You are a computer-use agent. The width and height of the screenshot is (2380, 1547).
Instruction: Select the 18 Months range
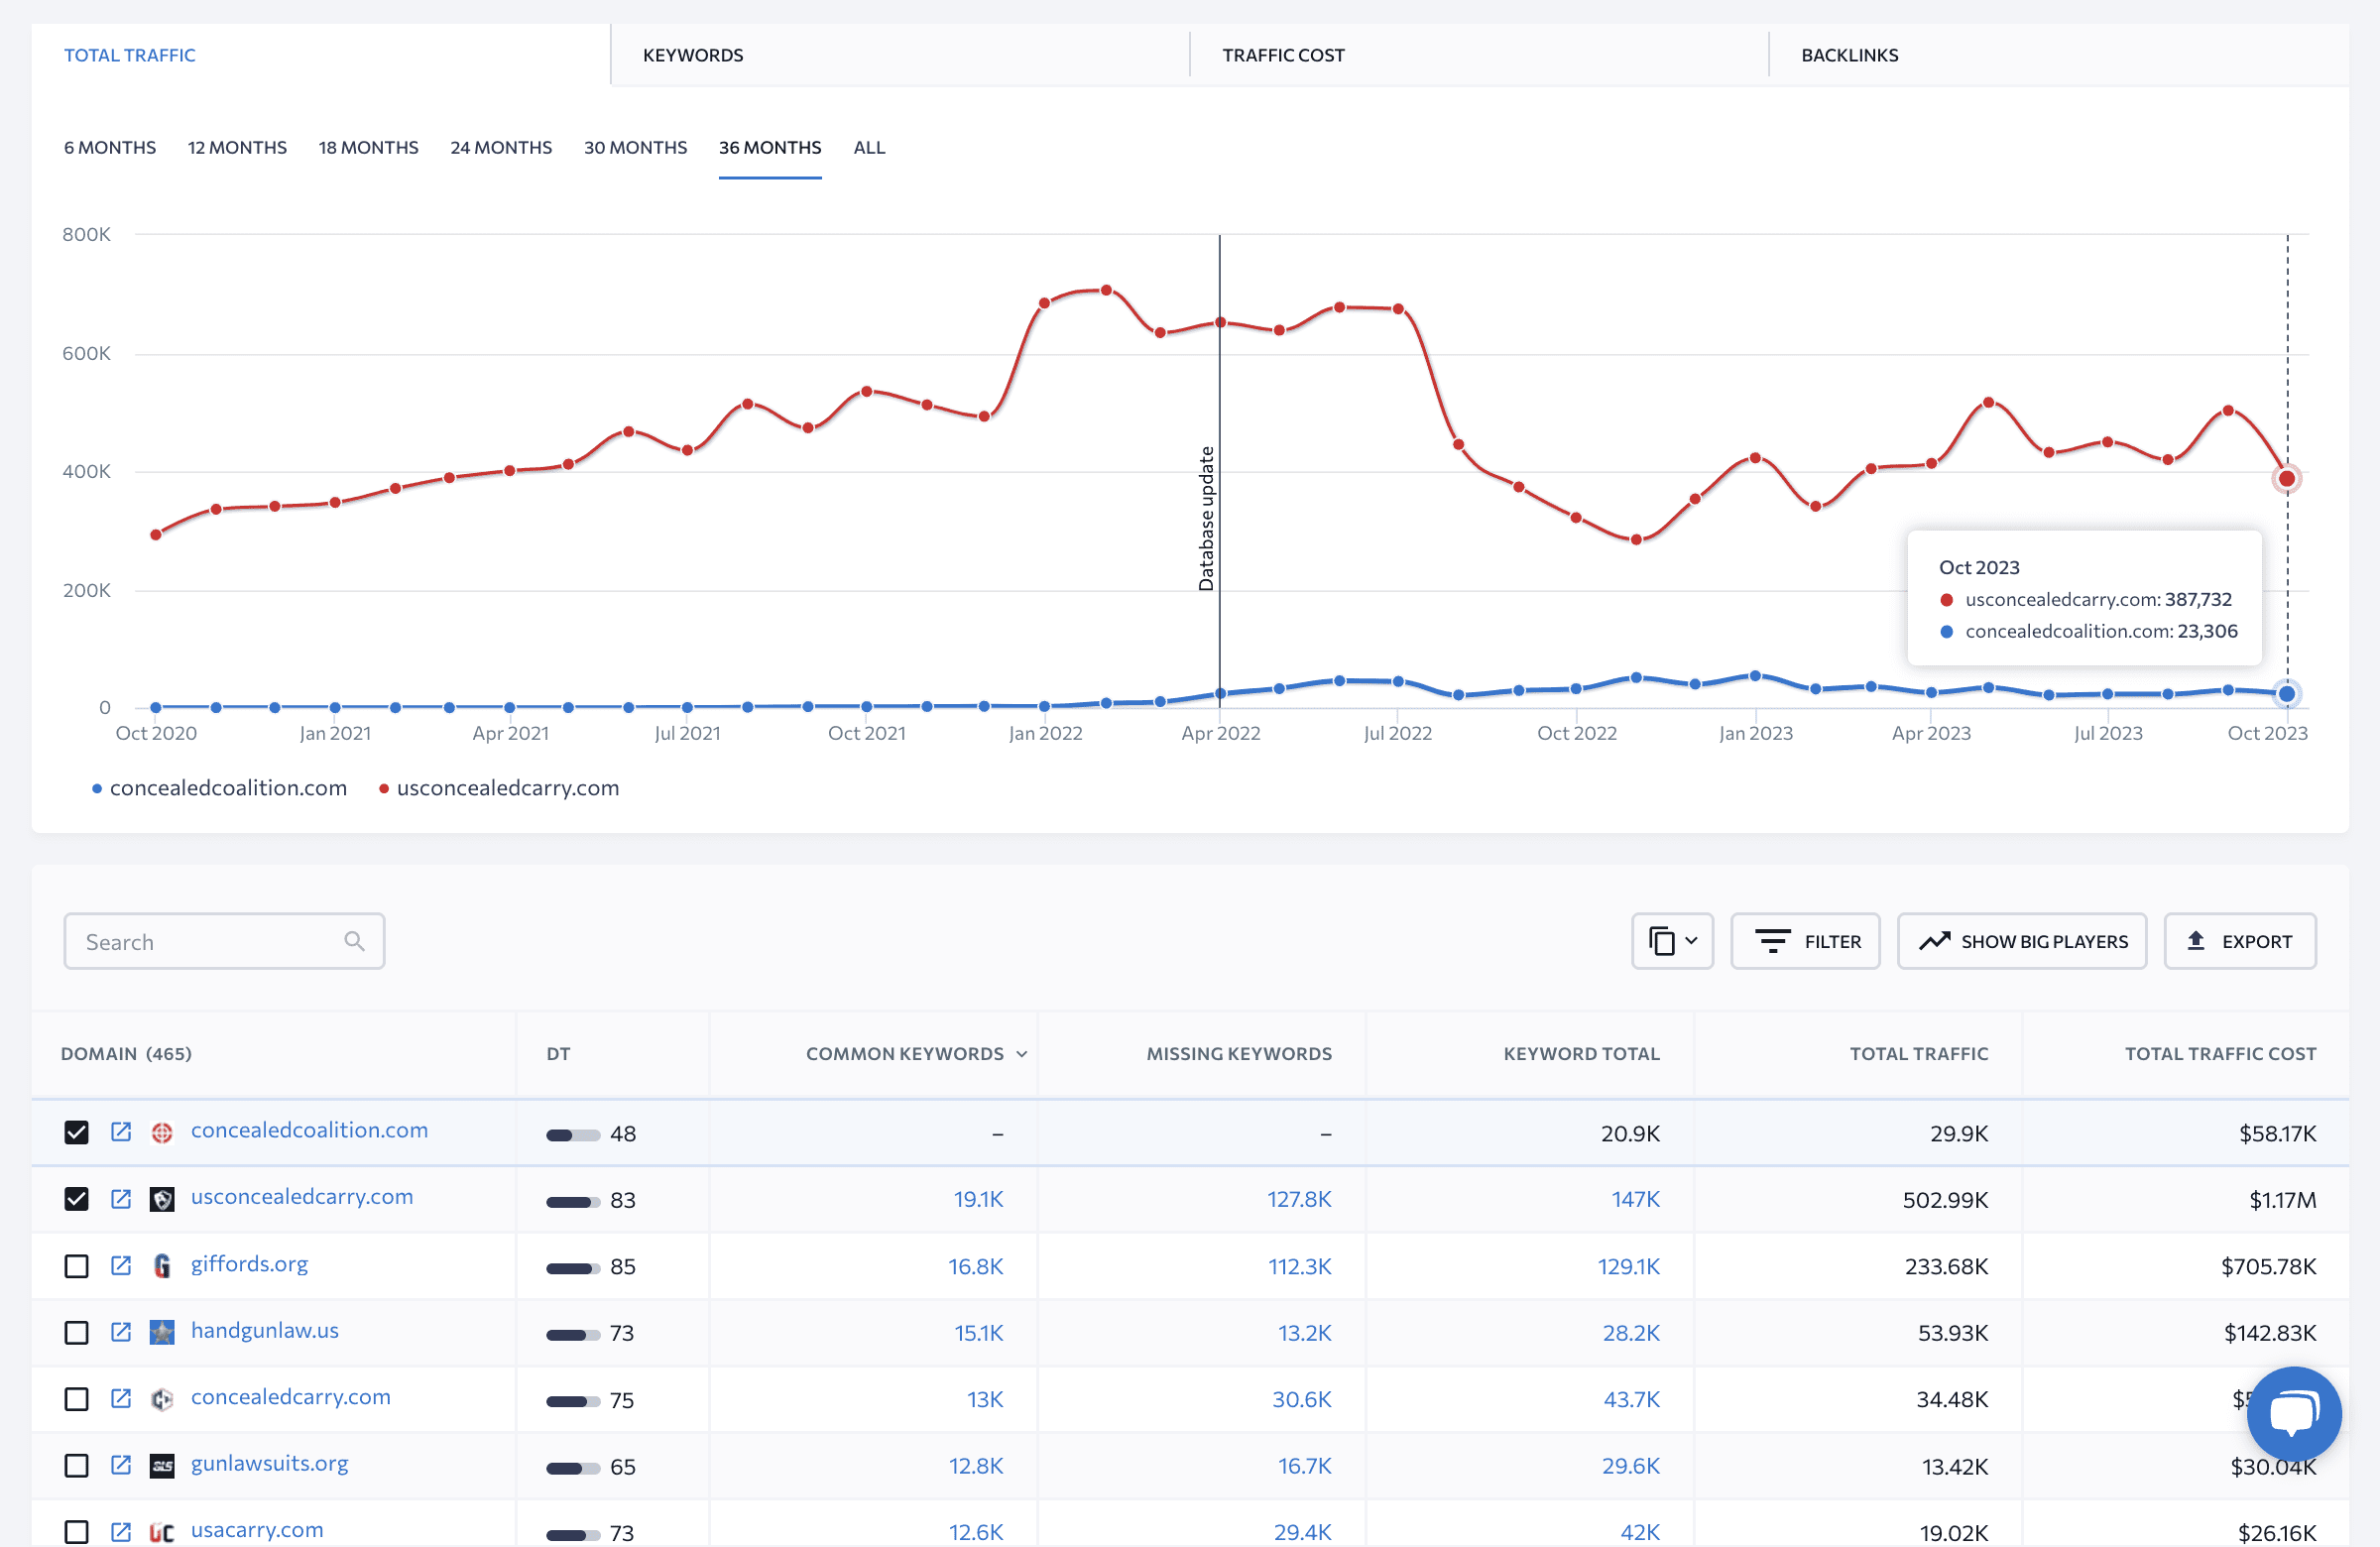pos(368,147)
